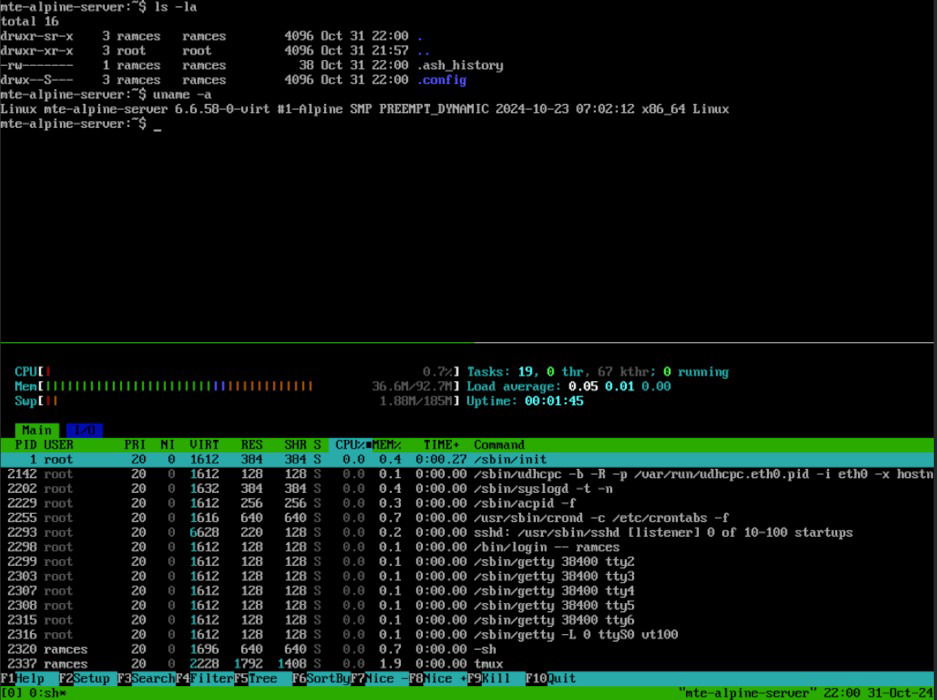
Task: Open the htop setup screen via F2Setup
Action: click(x=80, y=677)
